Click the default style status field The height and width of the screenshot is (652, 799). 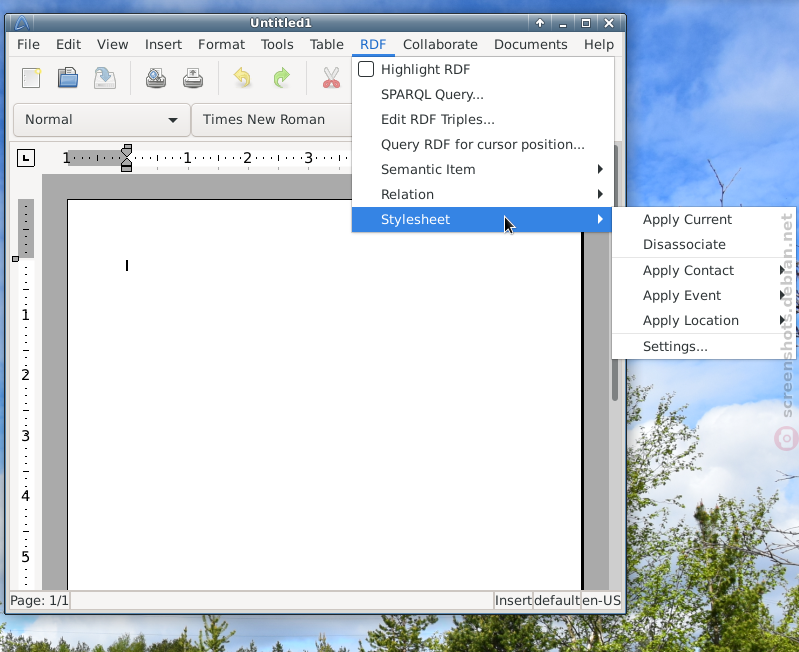pos(557,601)
